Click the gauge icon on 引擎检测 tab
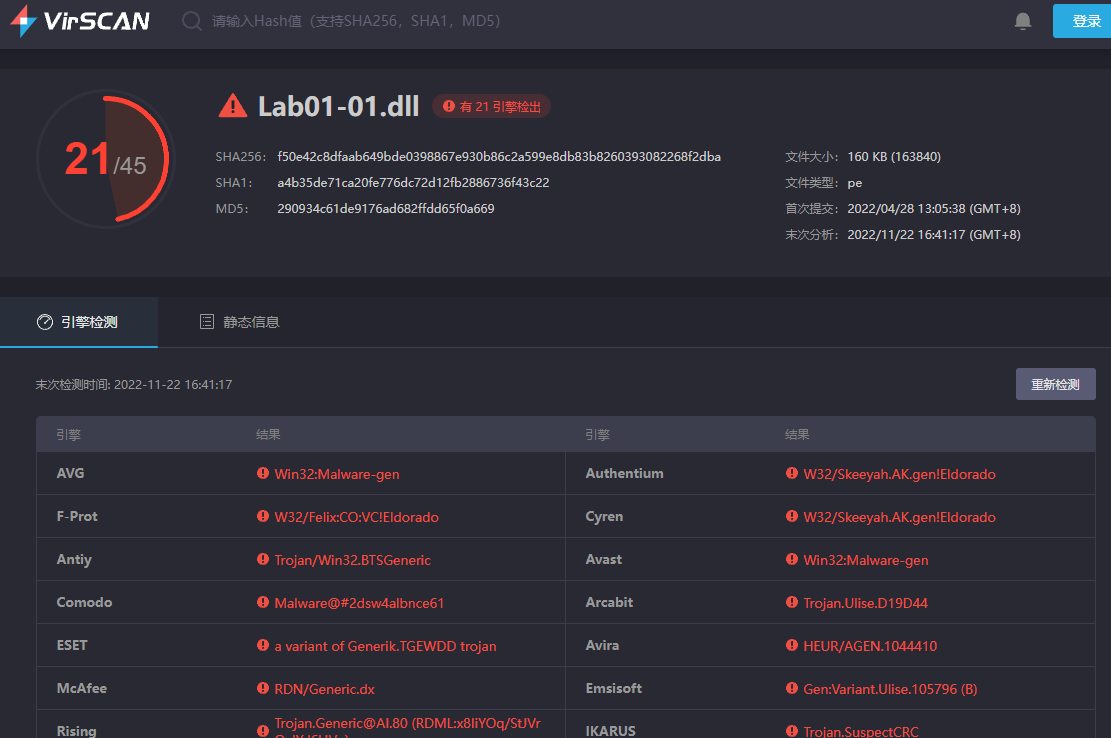 (x=45, y=322)
